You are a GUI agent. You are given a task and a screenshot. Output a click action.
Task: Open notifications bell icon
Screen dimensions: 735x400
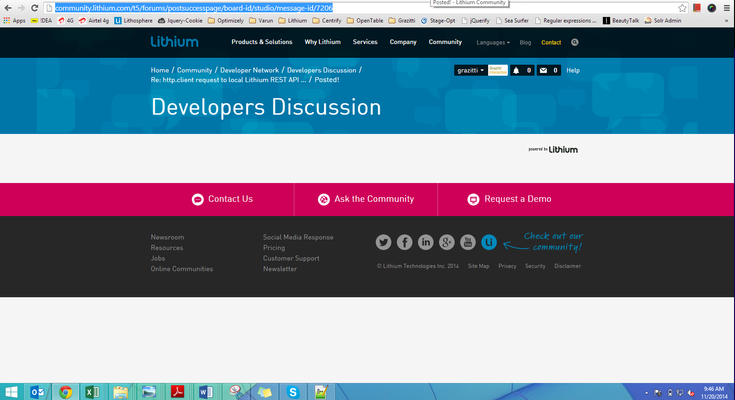pos(516,70)
